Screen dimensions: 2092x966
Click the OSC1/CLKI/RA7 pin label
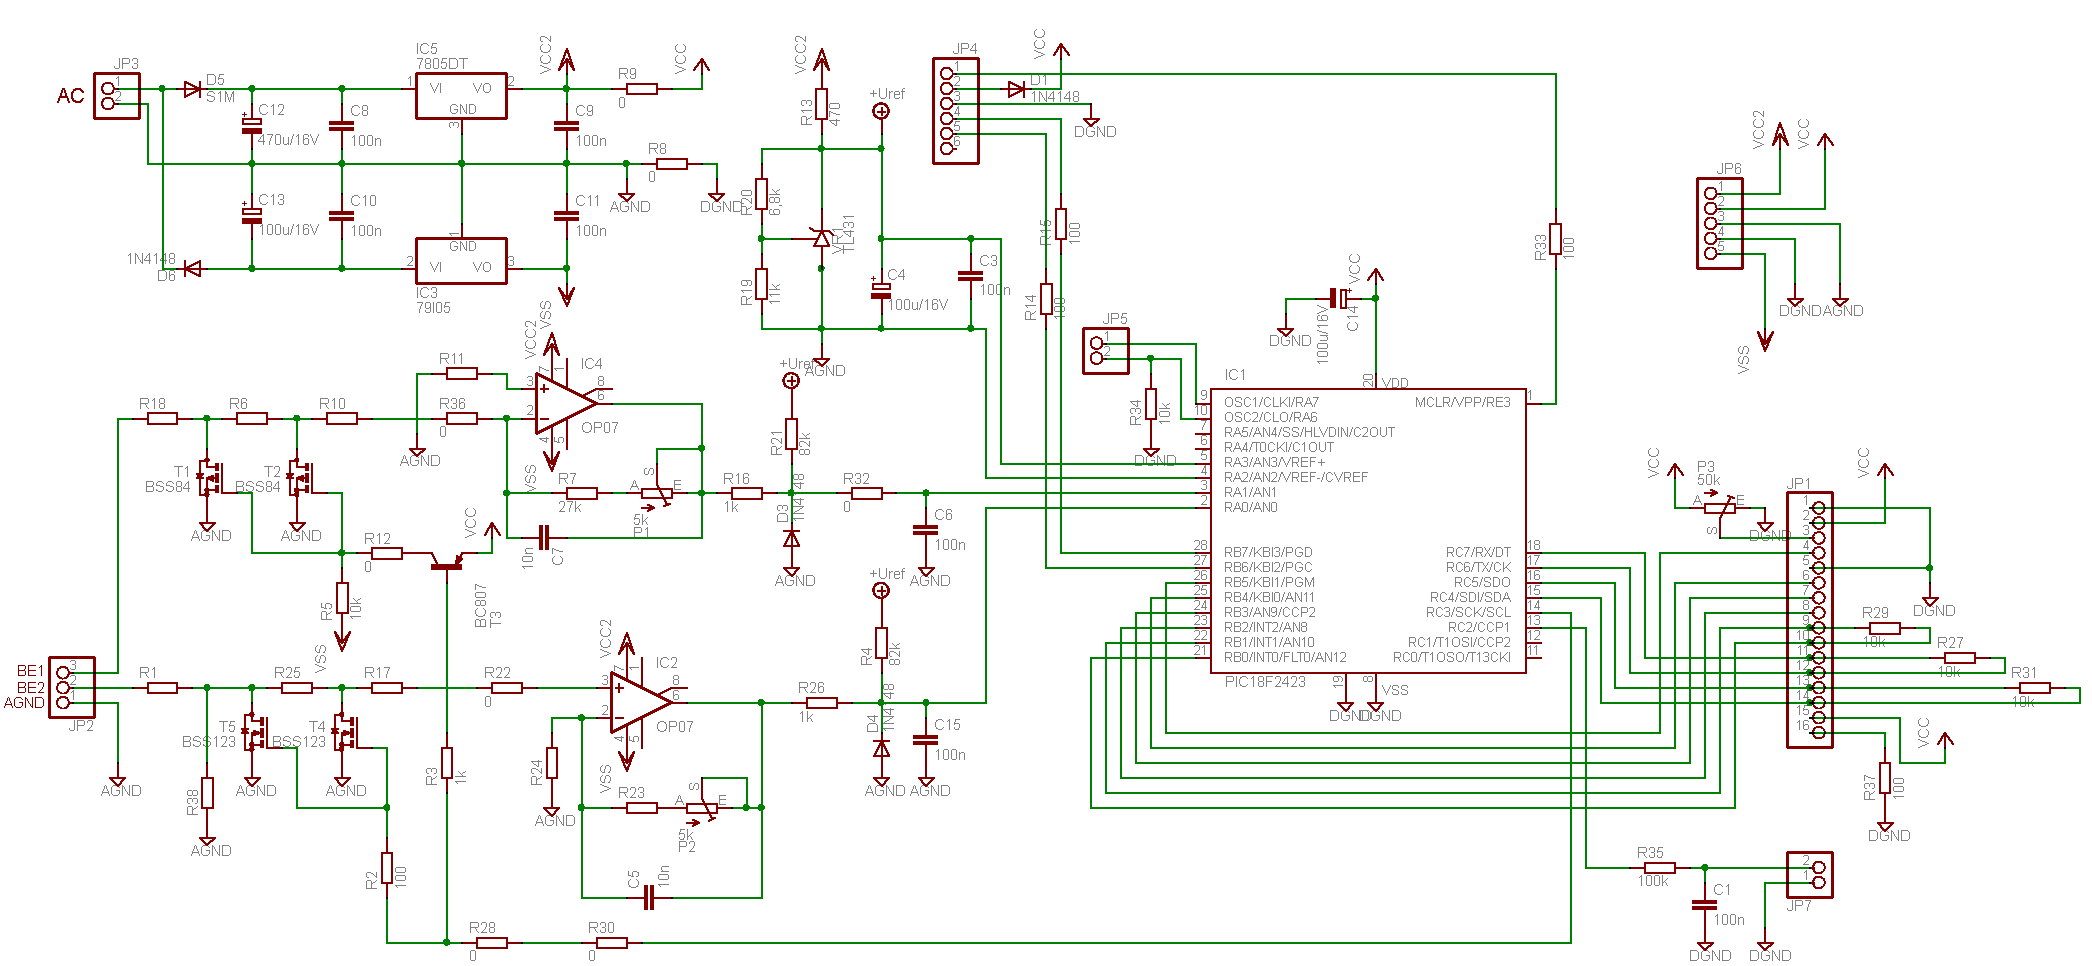tap(1271, 402)
